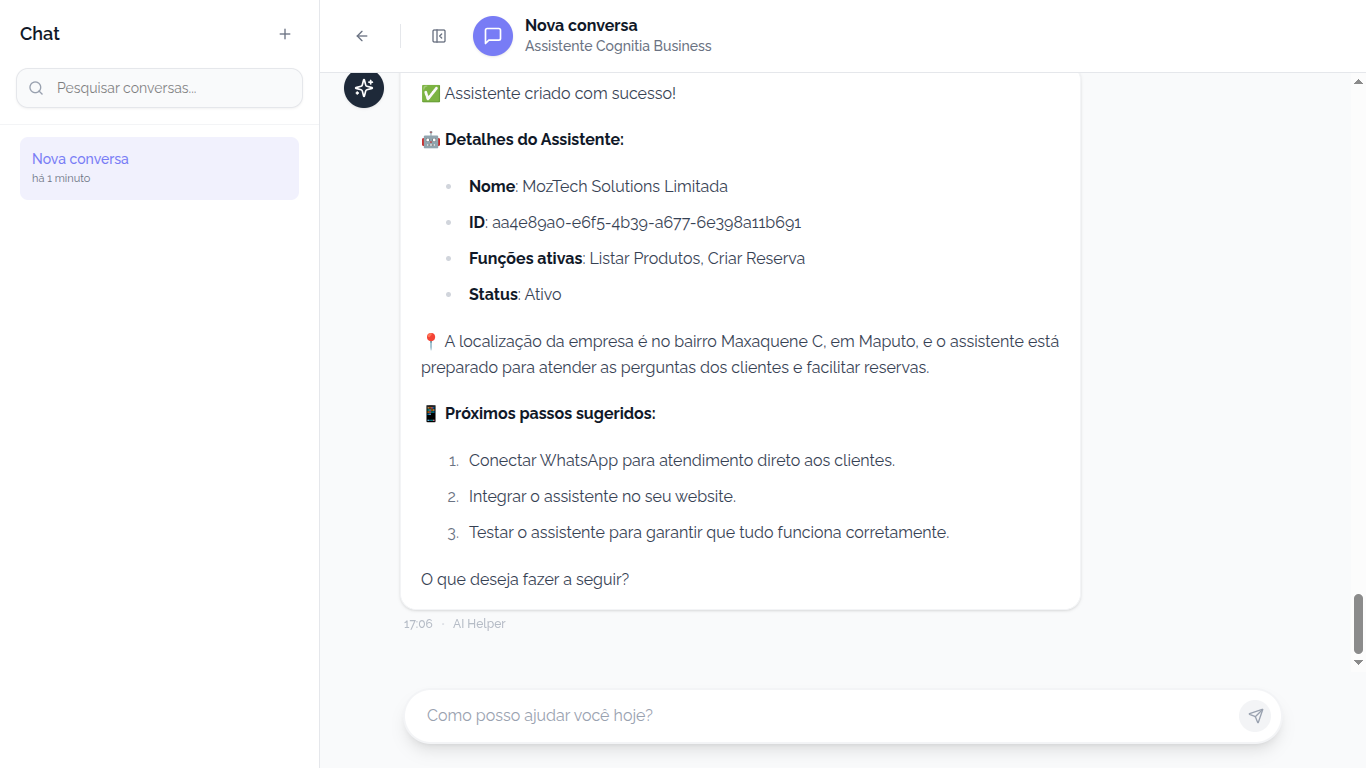Click the Conectar WhatsApp suggested step
This screenshot has width=1366, height=768.
[681, 461]
